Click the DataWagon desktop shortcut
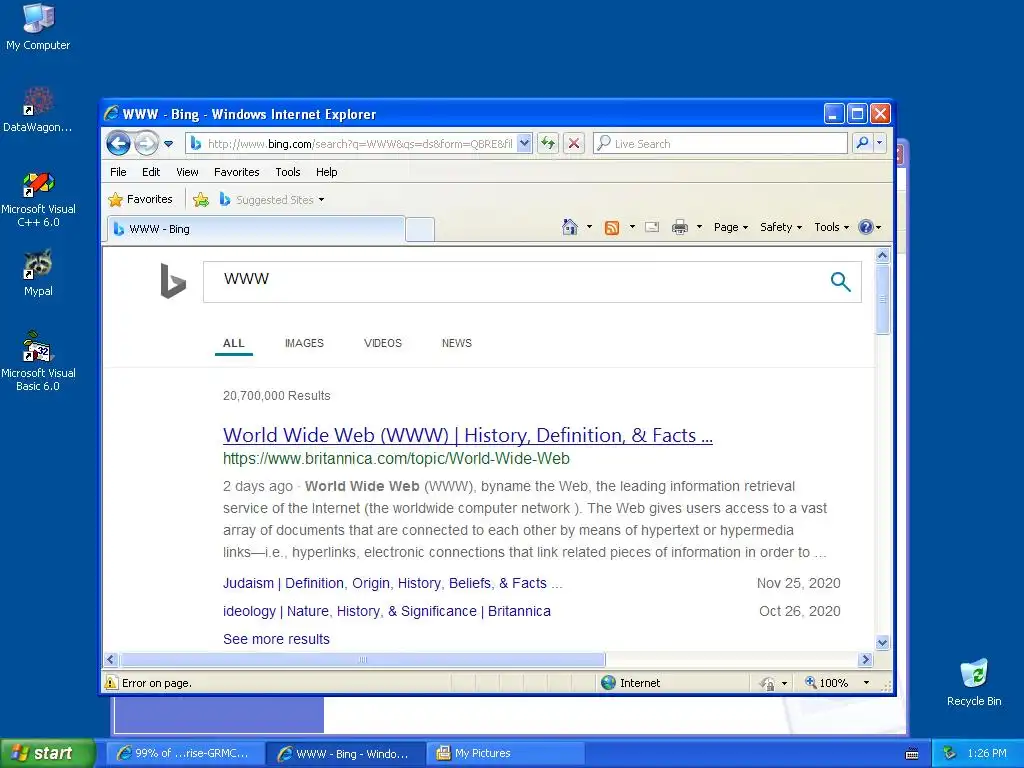 (38, 109)
